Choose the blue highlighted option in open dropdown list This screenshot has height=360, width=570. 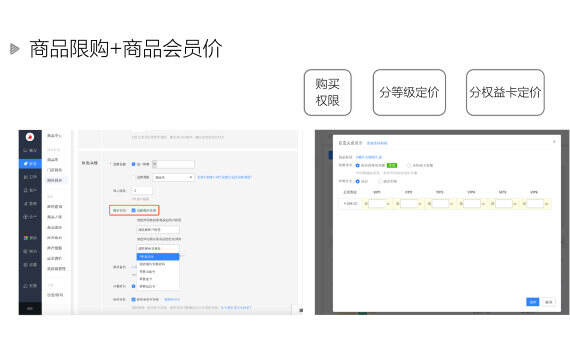[x=158, y=257]
